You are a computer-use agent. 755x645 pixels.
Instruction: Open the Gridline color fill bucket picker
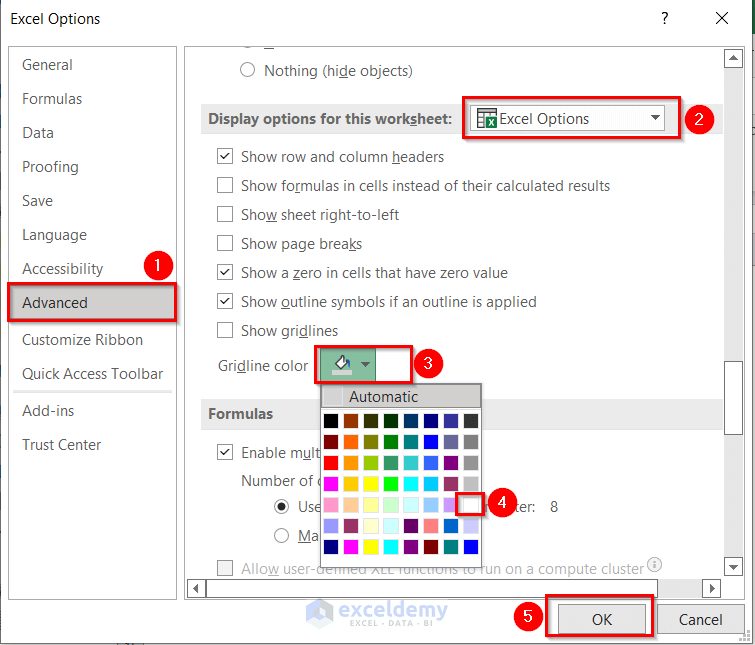(x=342, y=364)
